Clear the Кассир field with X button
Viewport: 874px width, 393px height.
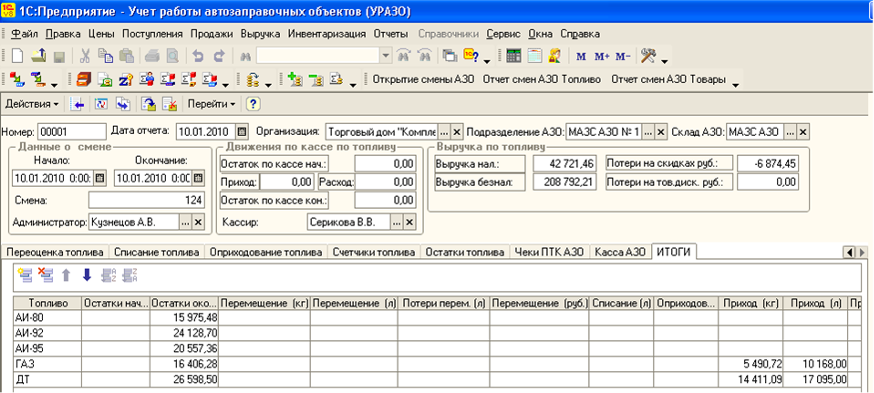coord(410,222)
